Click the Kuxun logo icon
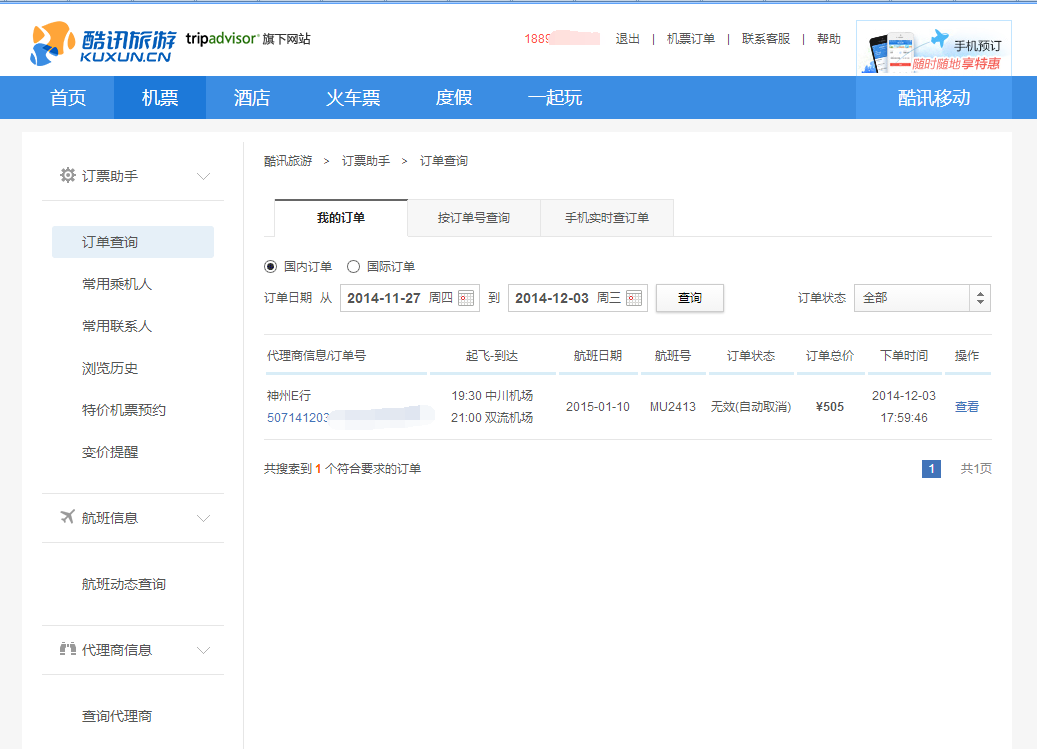Screen dimensions: 1037x749 pyautogui.click(x=52, y=43)
